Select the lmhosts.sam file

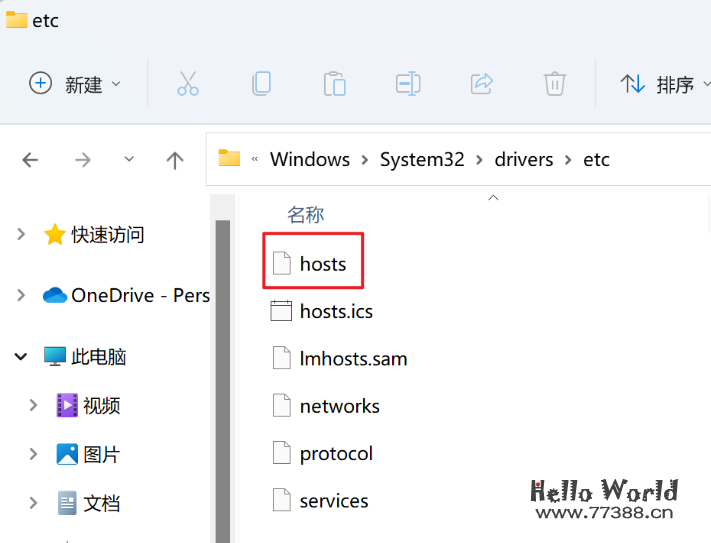point(338,359)
